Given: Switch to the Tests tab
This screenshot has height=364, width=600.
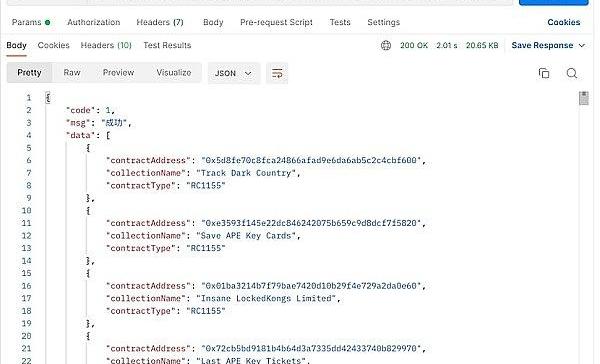Looking at the screenshot, I should pyautogui.click(x=340, y=22).
